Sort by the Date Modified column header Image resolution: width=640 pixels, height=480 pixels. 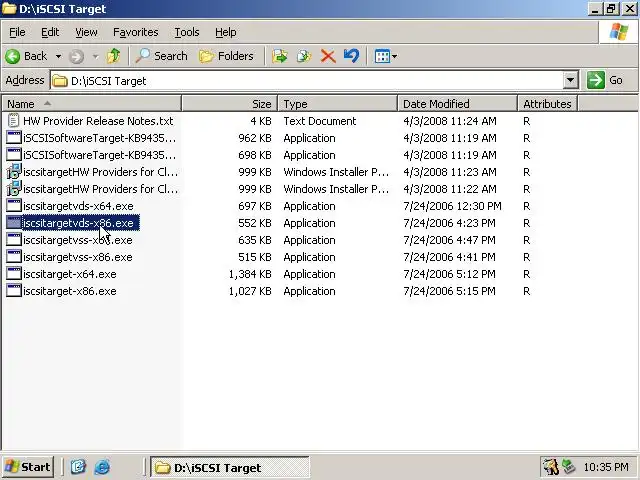457,104
